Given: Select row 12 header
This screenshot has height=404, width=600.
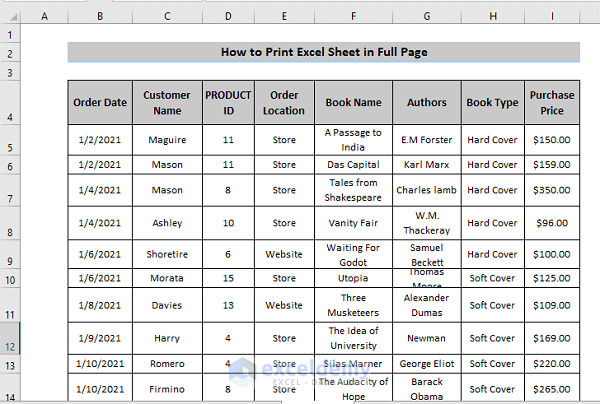Looking at the screenshot, I should [x=10, y=338].
